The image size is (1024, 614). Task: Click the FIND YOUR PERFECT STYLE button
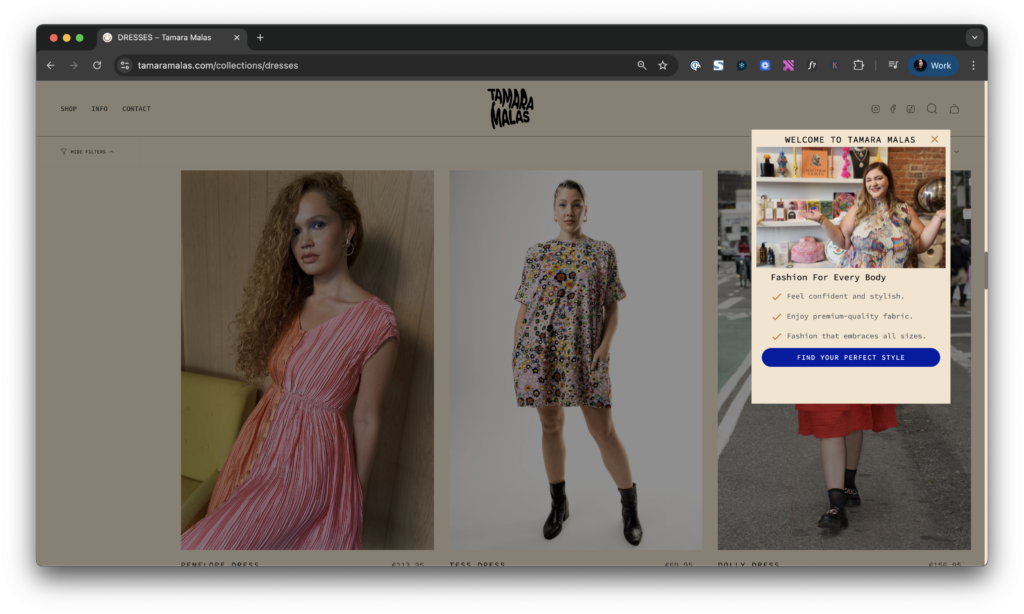(x=850, y=357)
